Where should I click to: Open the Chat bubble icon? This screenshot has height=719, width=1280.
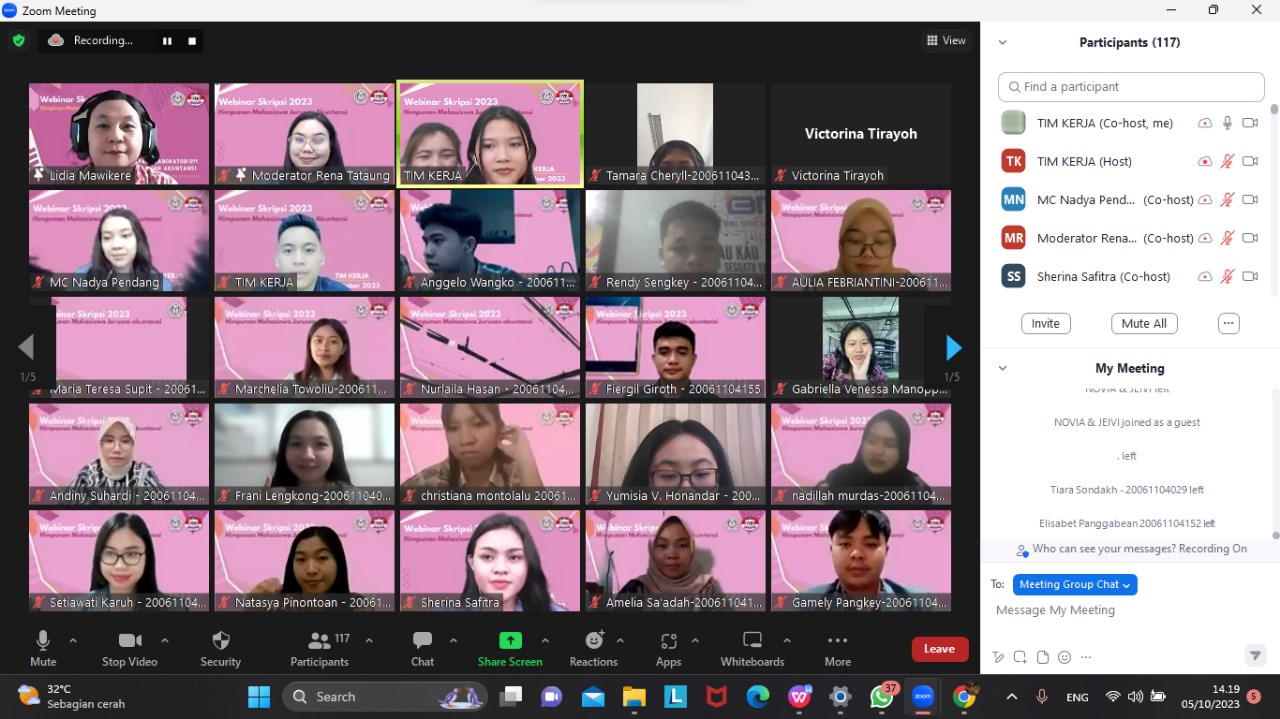tap(422, 641)
